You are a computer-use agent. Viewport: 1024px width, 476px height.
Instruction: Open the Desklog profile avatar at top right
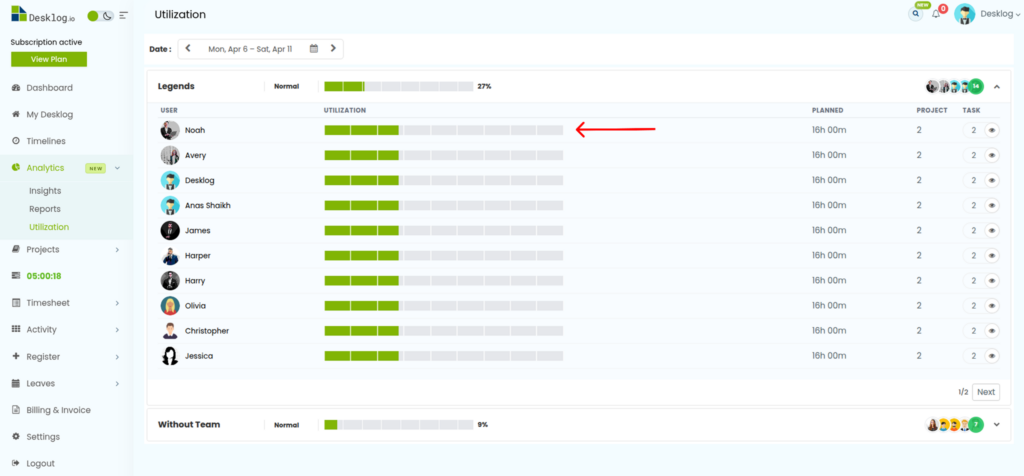click(x=964, y=14)
